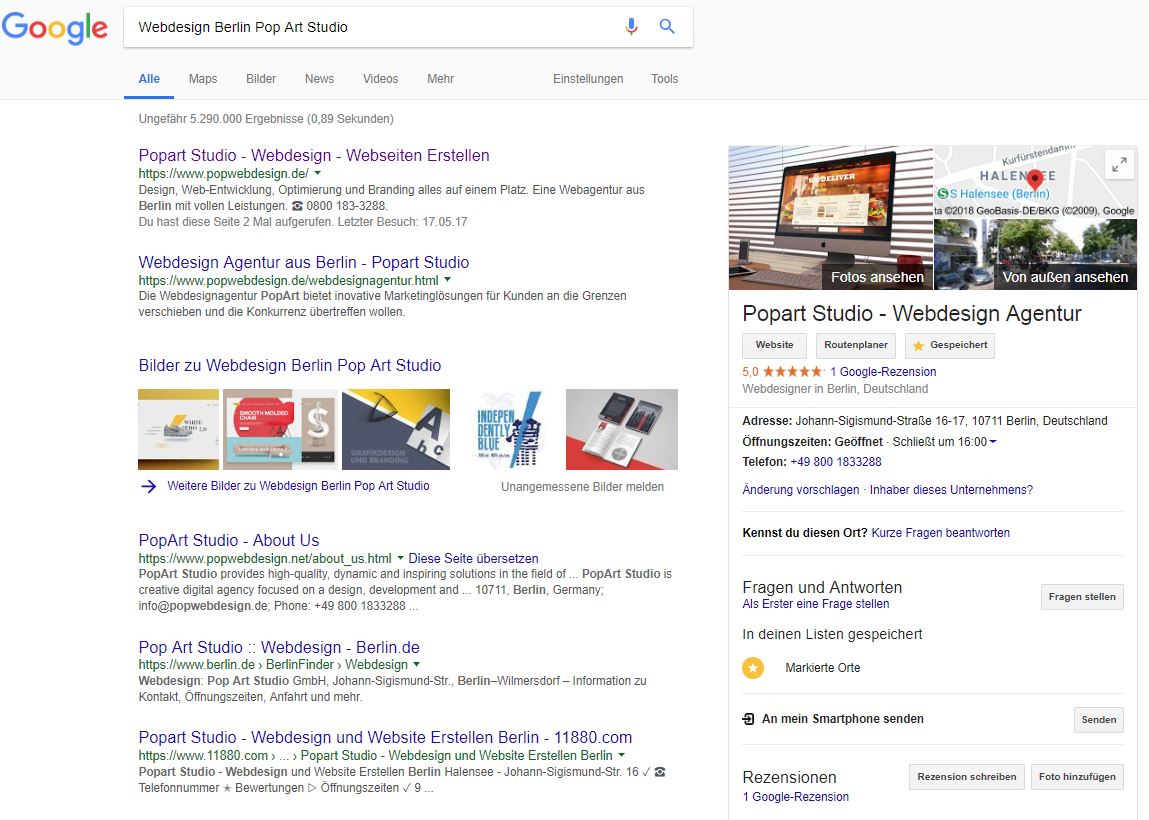Click the Markierte Orte list entry
Image resolution: width=1149 pixels, height=820 pixels.
point(823,668)
